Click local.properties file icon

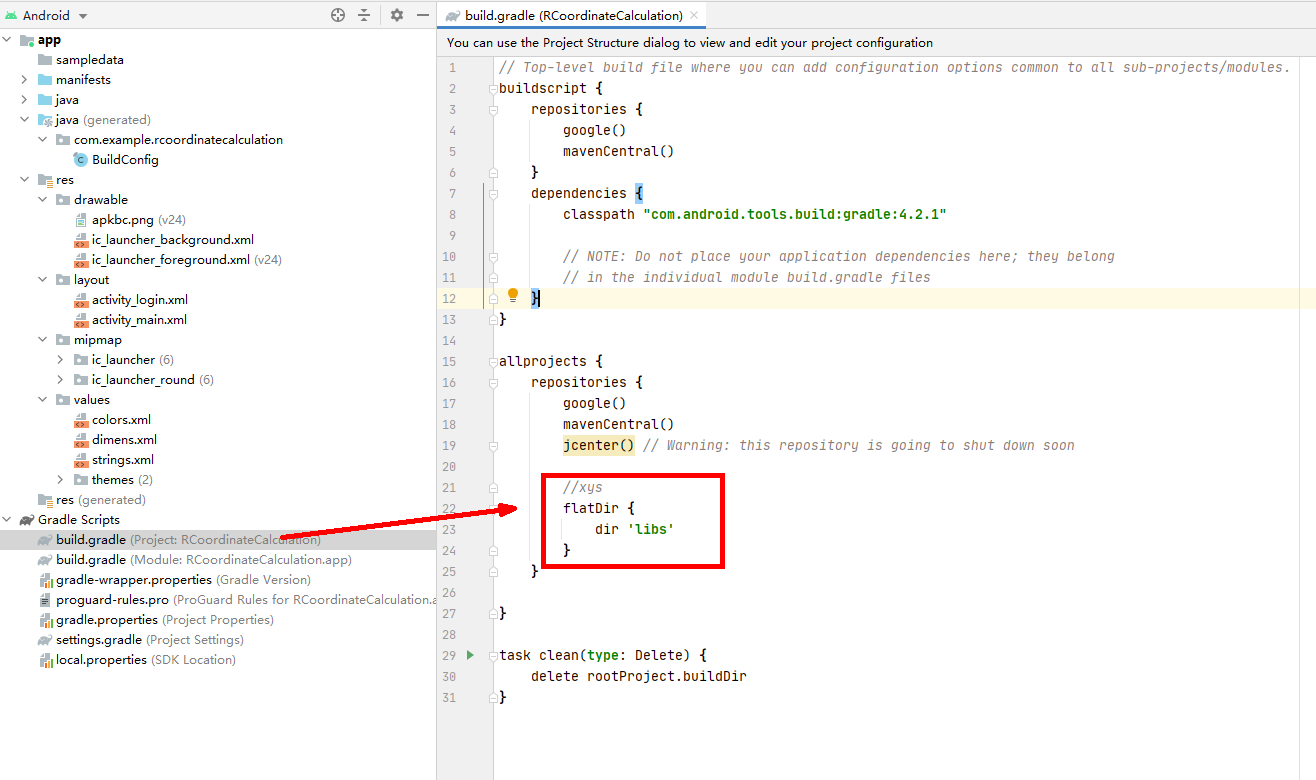click(x=45, y=660)
